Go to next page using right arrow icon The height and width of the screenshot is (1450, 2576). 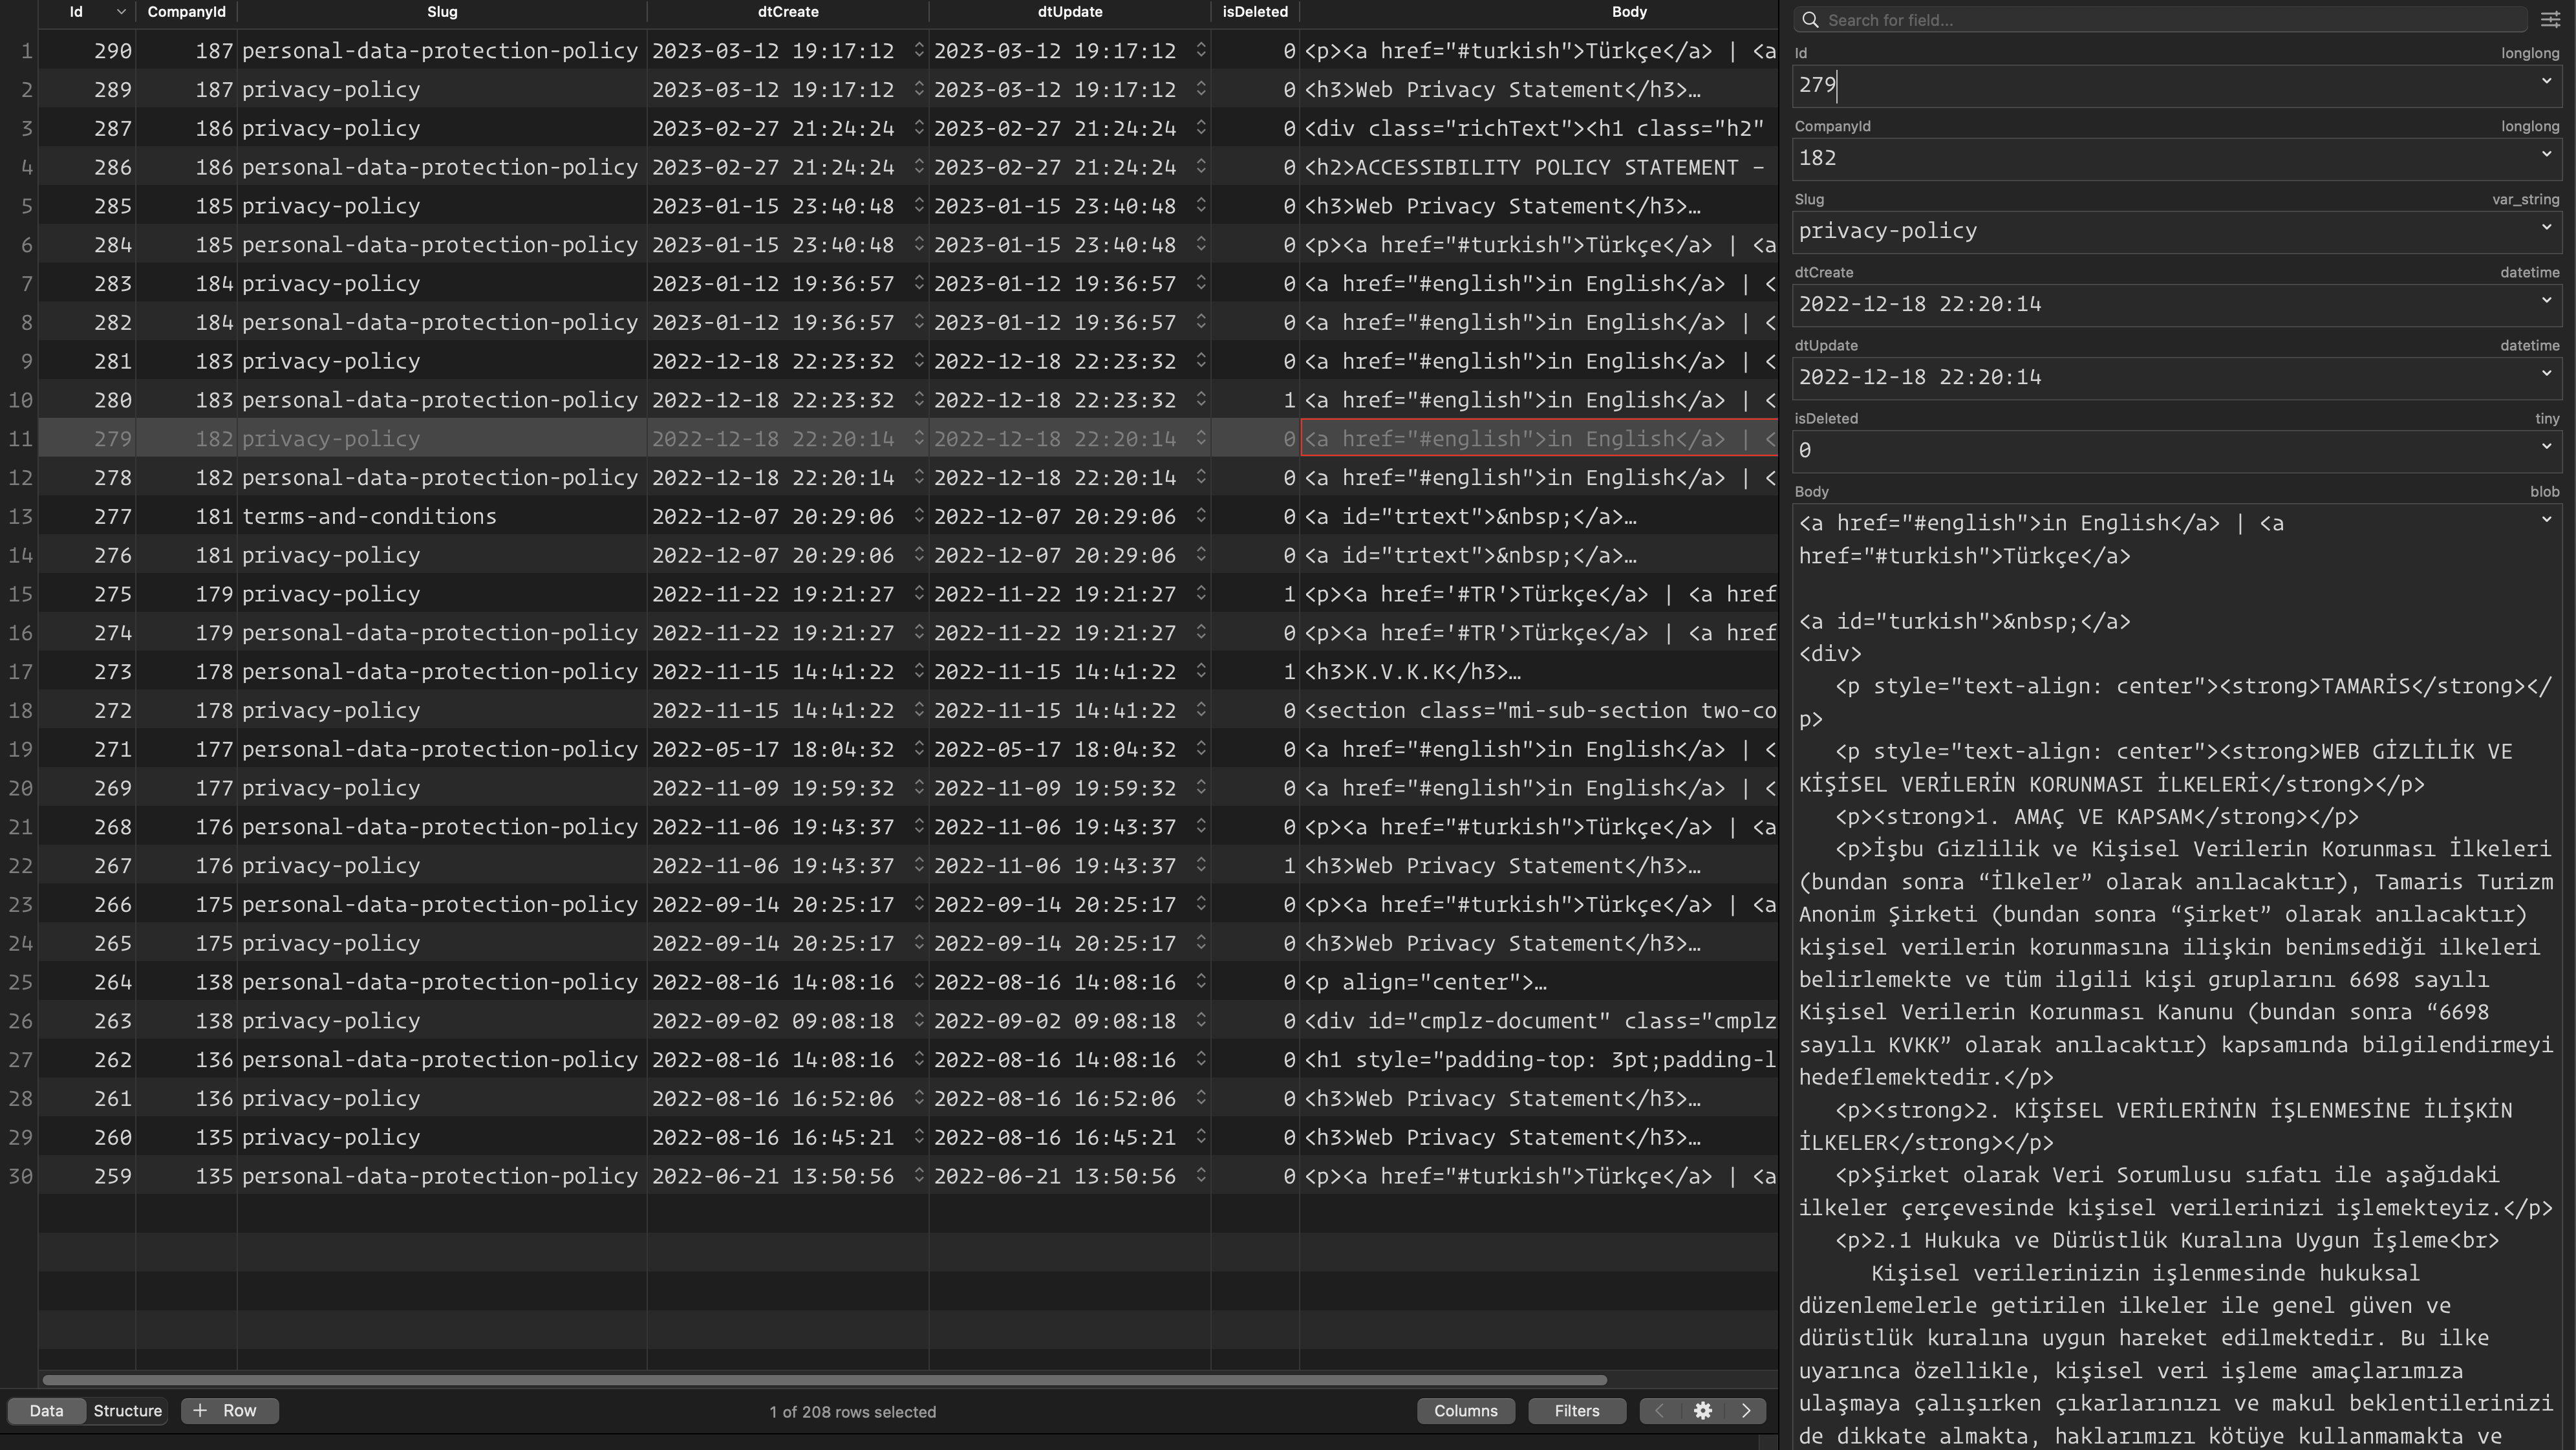point(1746,1411)
